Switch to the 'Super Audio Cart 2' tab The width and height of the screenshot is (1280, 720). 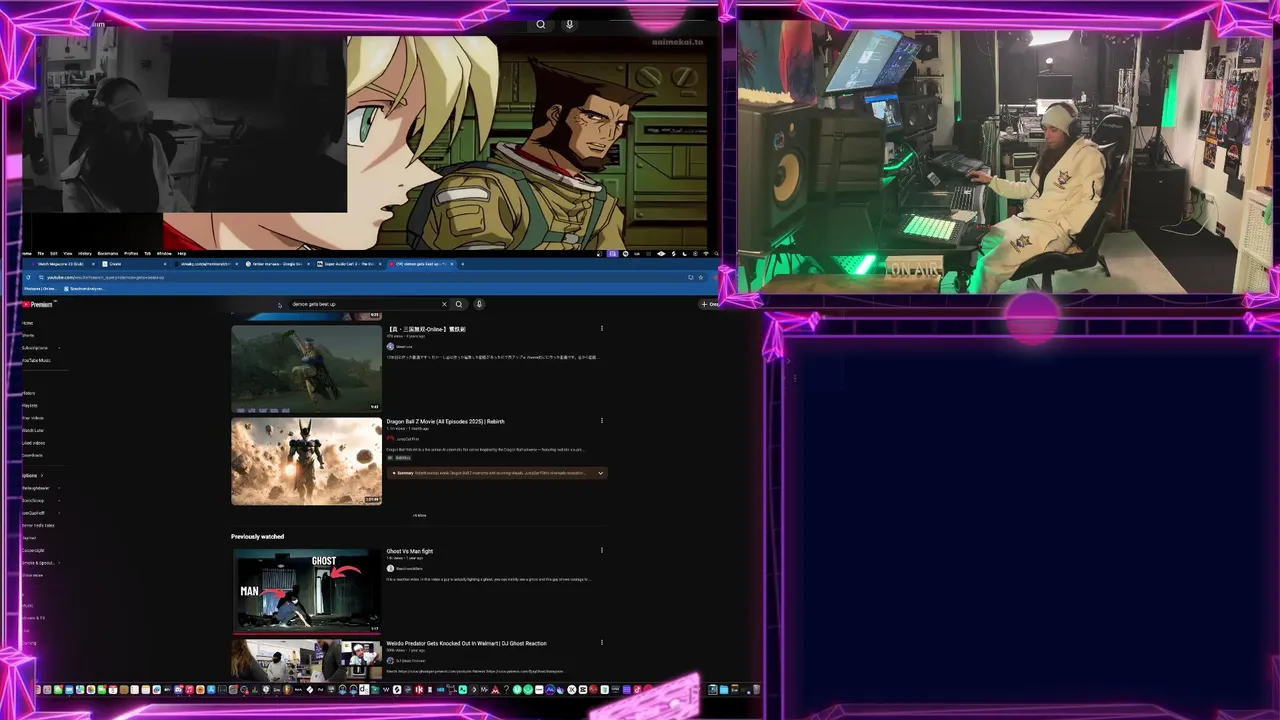pos(349,264)
